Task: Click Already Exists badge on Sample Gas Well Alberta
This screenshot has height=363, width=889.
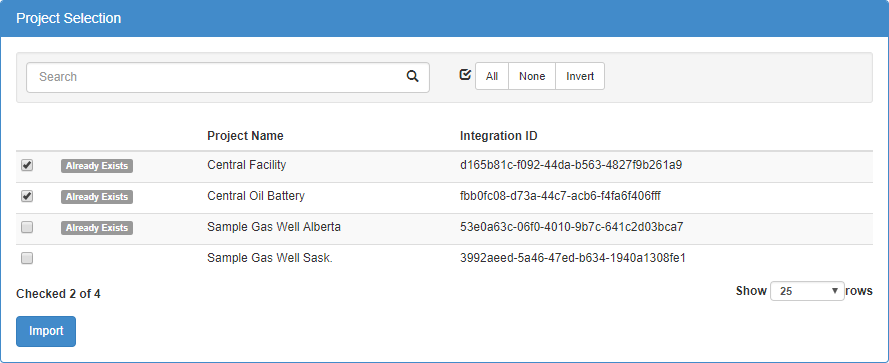Action: [97, 228]
